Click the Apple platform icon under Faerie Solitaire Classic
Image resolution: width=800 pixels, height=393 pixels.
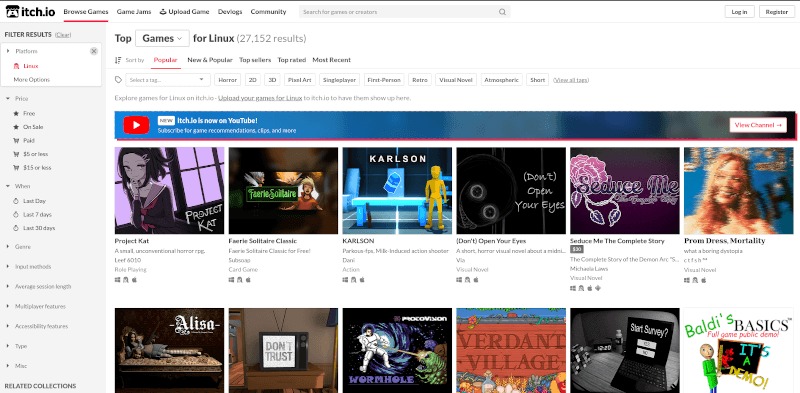point(248,280)
